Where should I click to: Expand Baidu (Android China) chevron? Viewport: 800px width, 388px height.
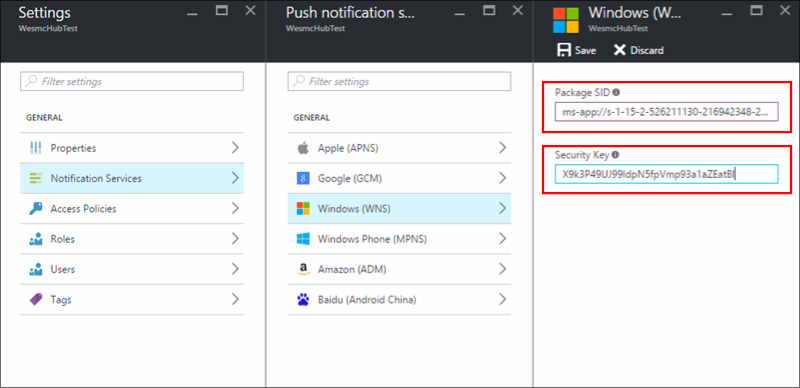coord(503,299)
